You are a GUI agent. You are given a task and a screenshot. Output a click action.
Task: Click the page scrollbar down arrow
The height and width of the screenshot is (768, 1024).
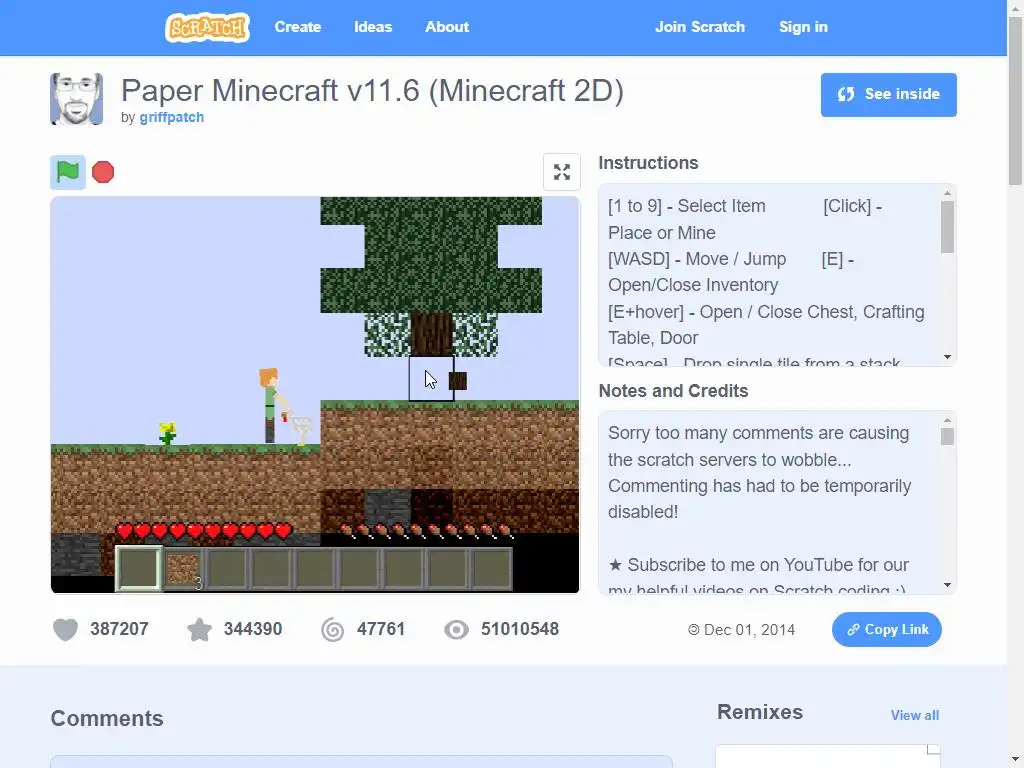[x=1016, y=761]
